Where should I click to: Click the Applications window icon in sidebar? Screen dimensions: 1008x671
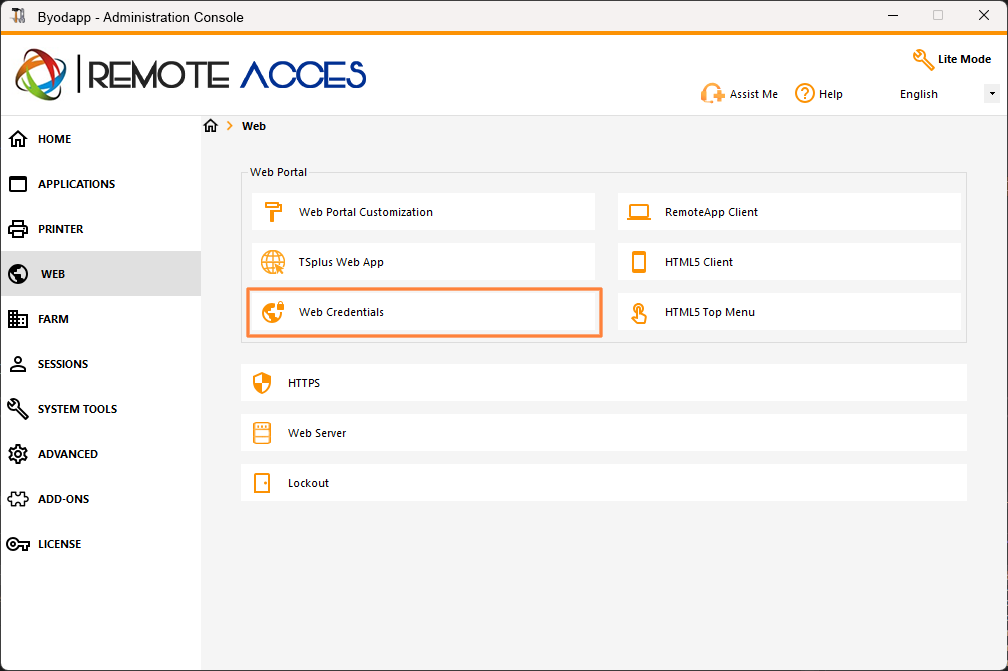click(18, 184)
